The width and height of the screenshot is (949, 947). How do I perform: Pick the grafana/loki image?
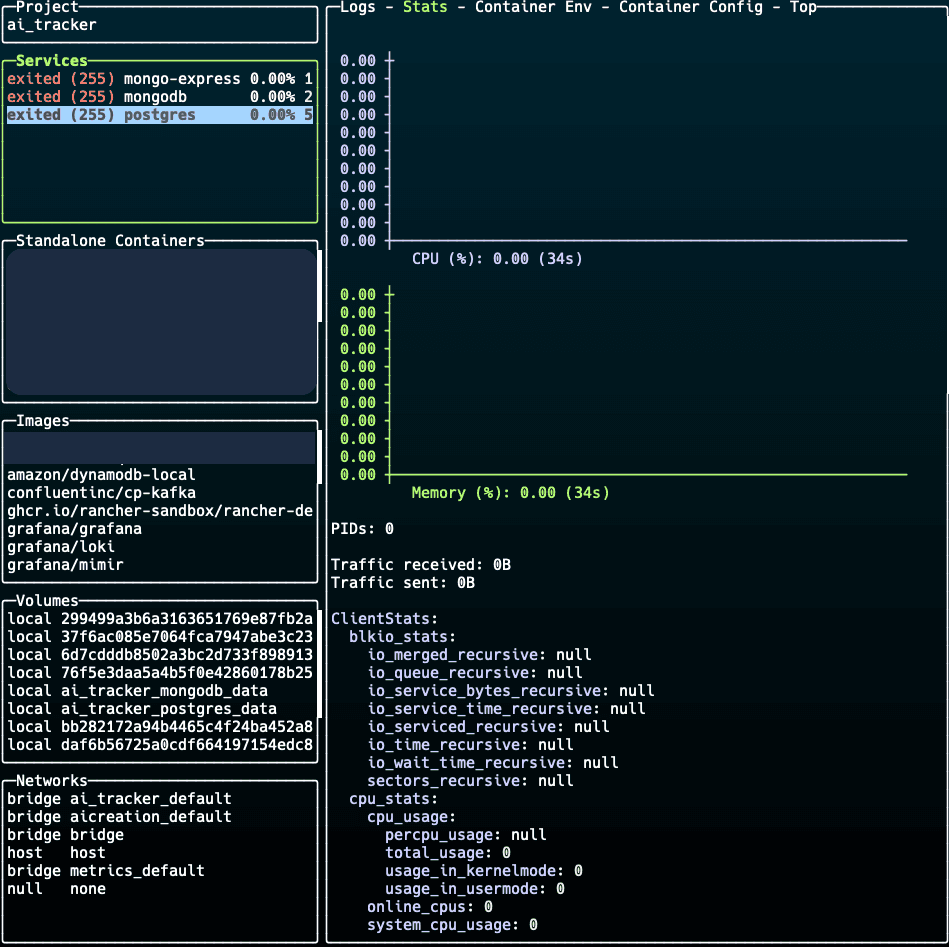61,547
